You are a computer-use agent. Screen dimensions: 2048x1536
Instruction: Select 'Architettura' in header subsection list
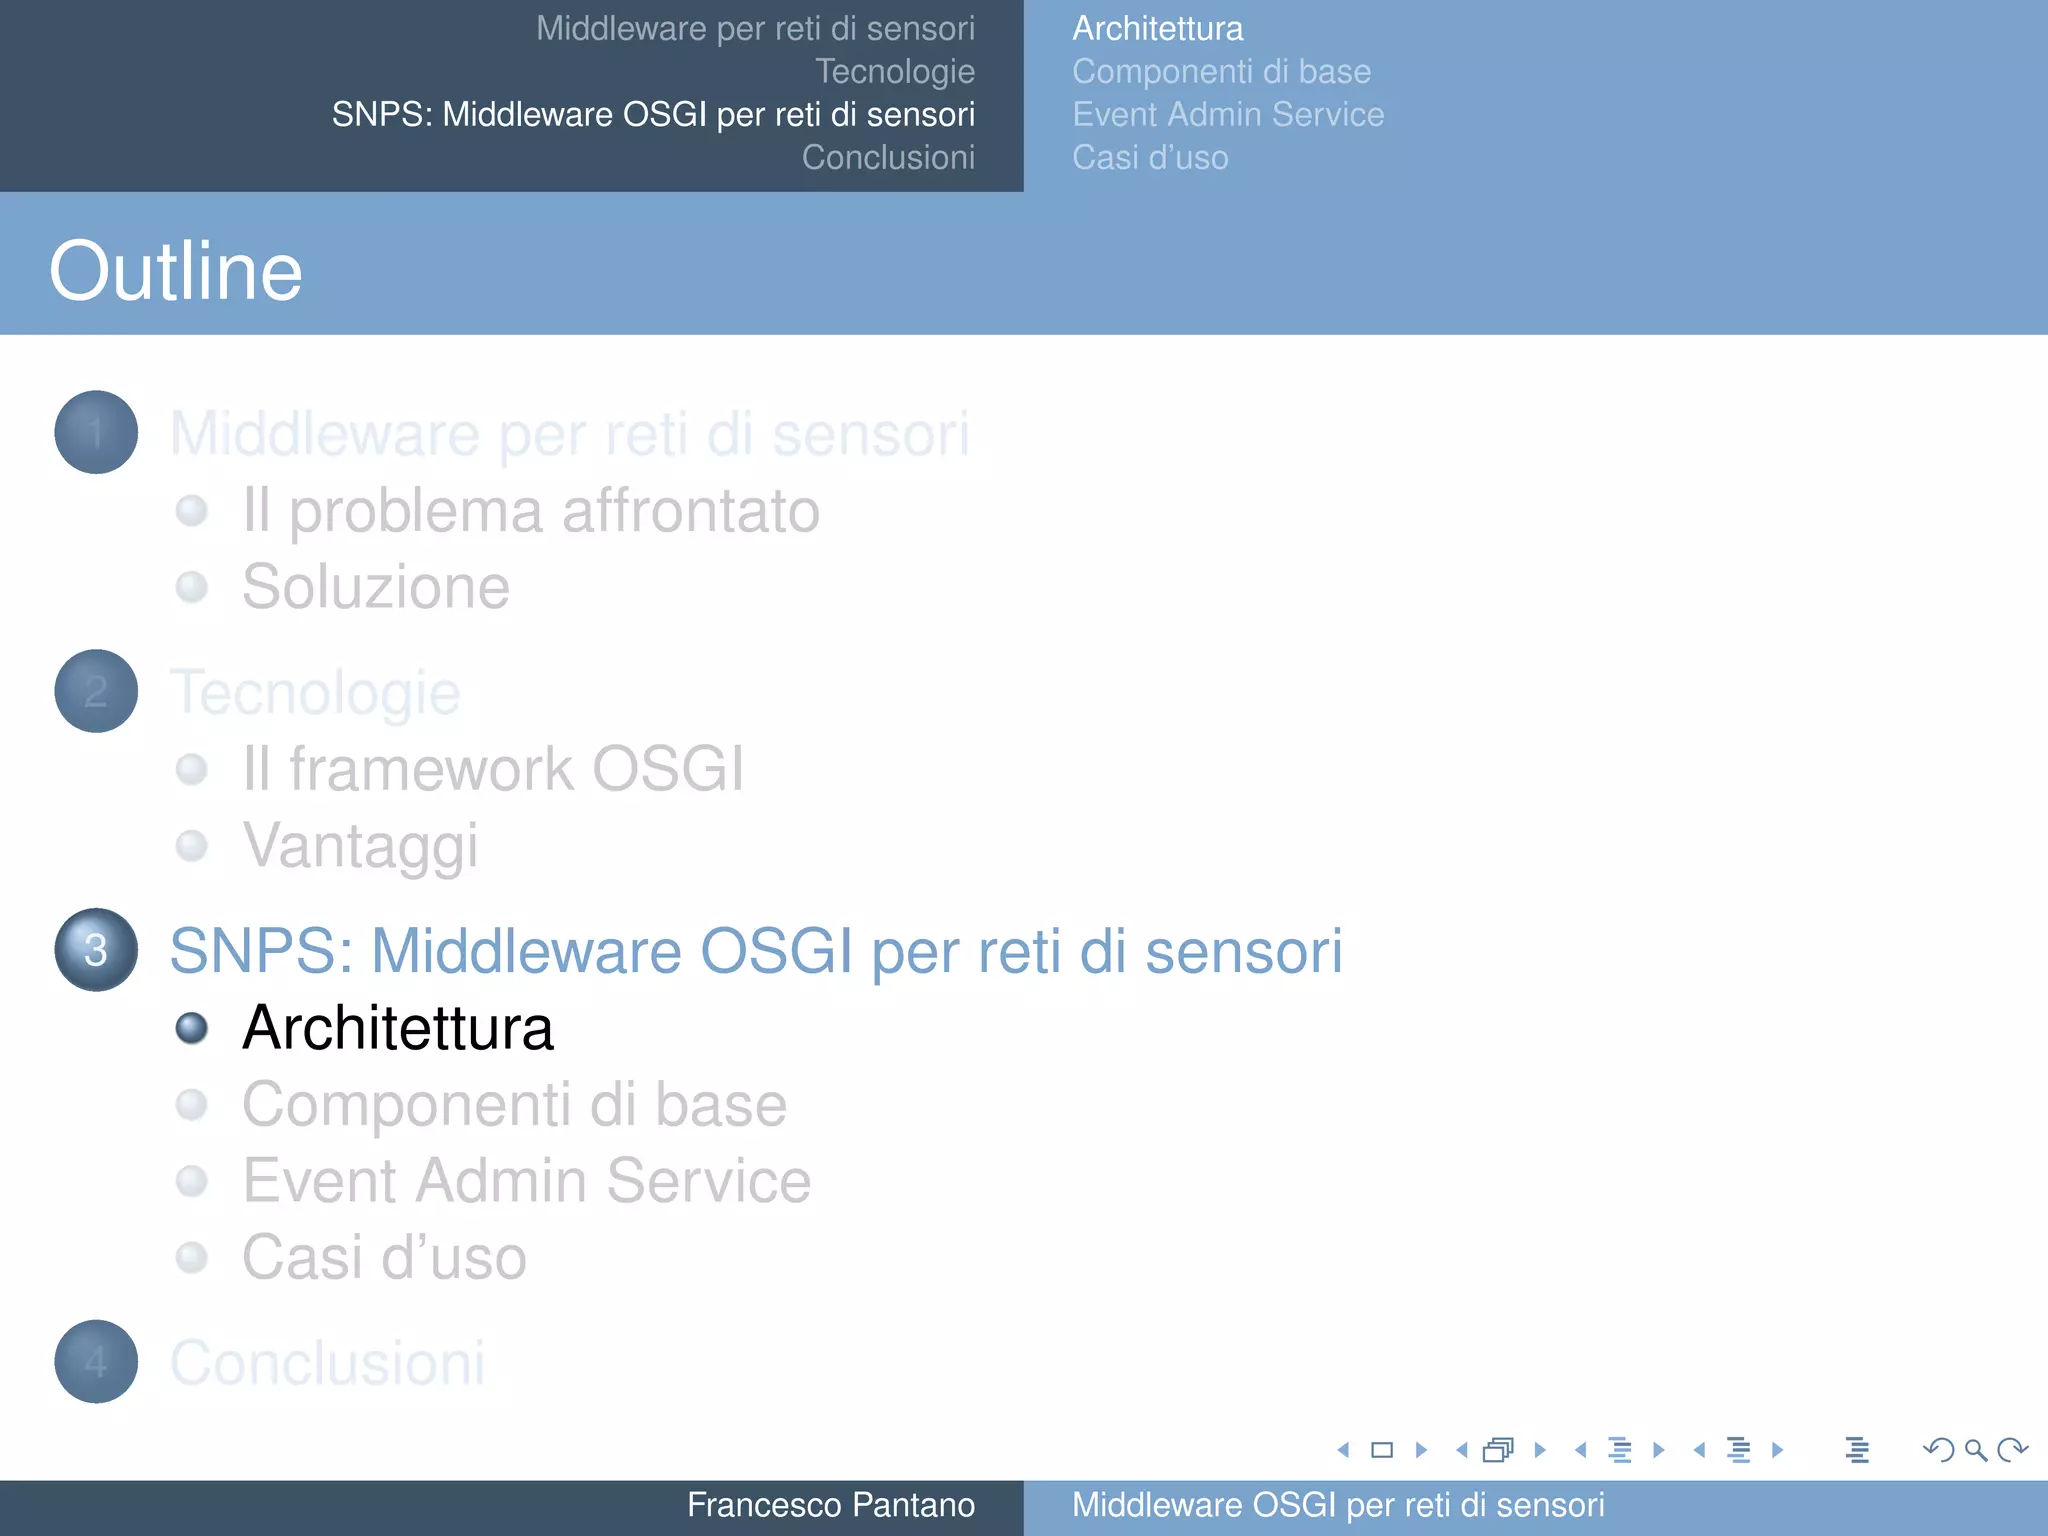coord(1158,29)
